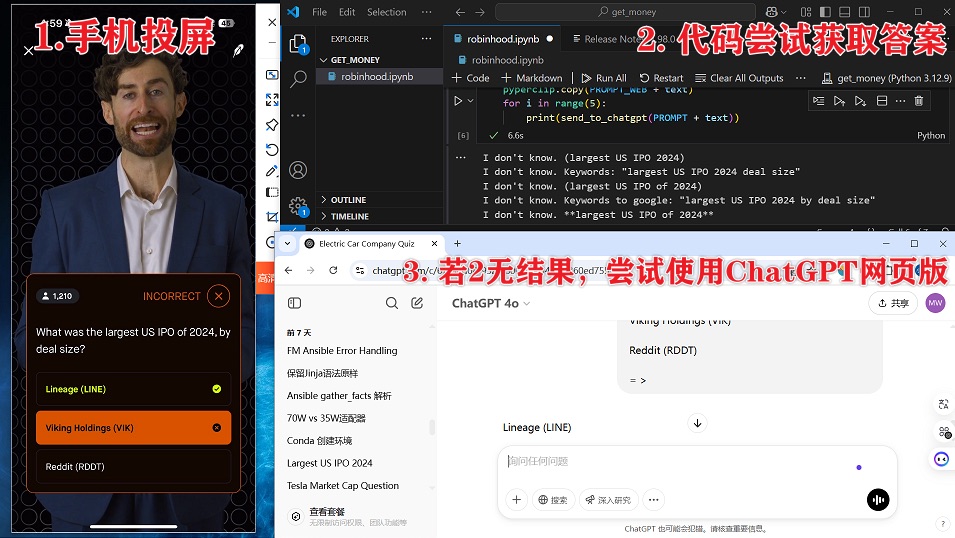Open the File menu
The image size is (955, 538).
click(x=319, y=12)
